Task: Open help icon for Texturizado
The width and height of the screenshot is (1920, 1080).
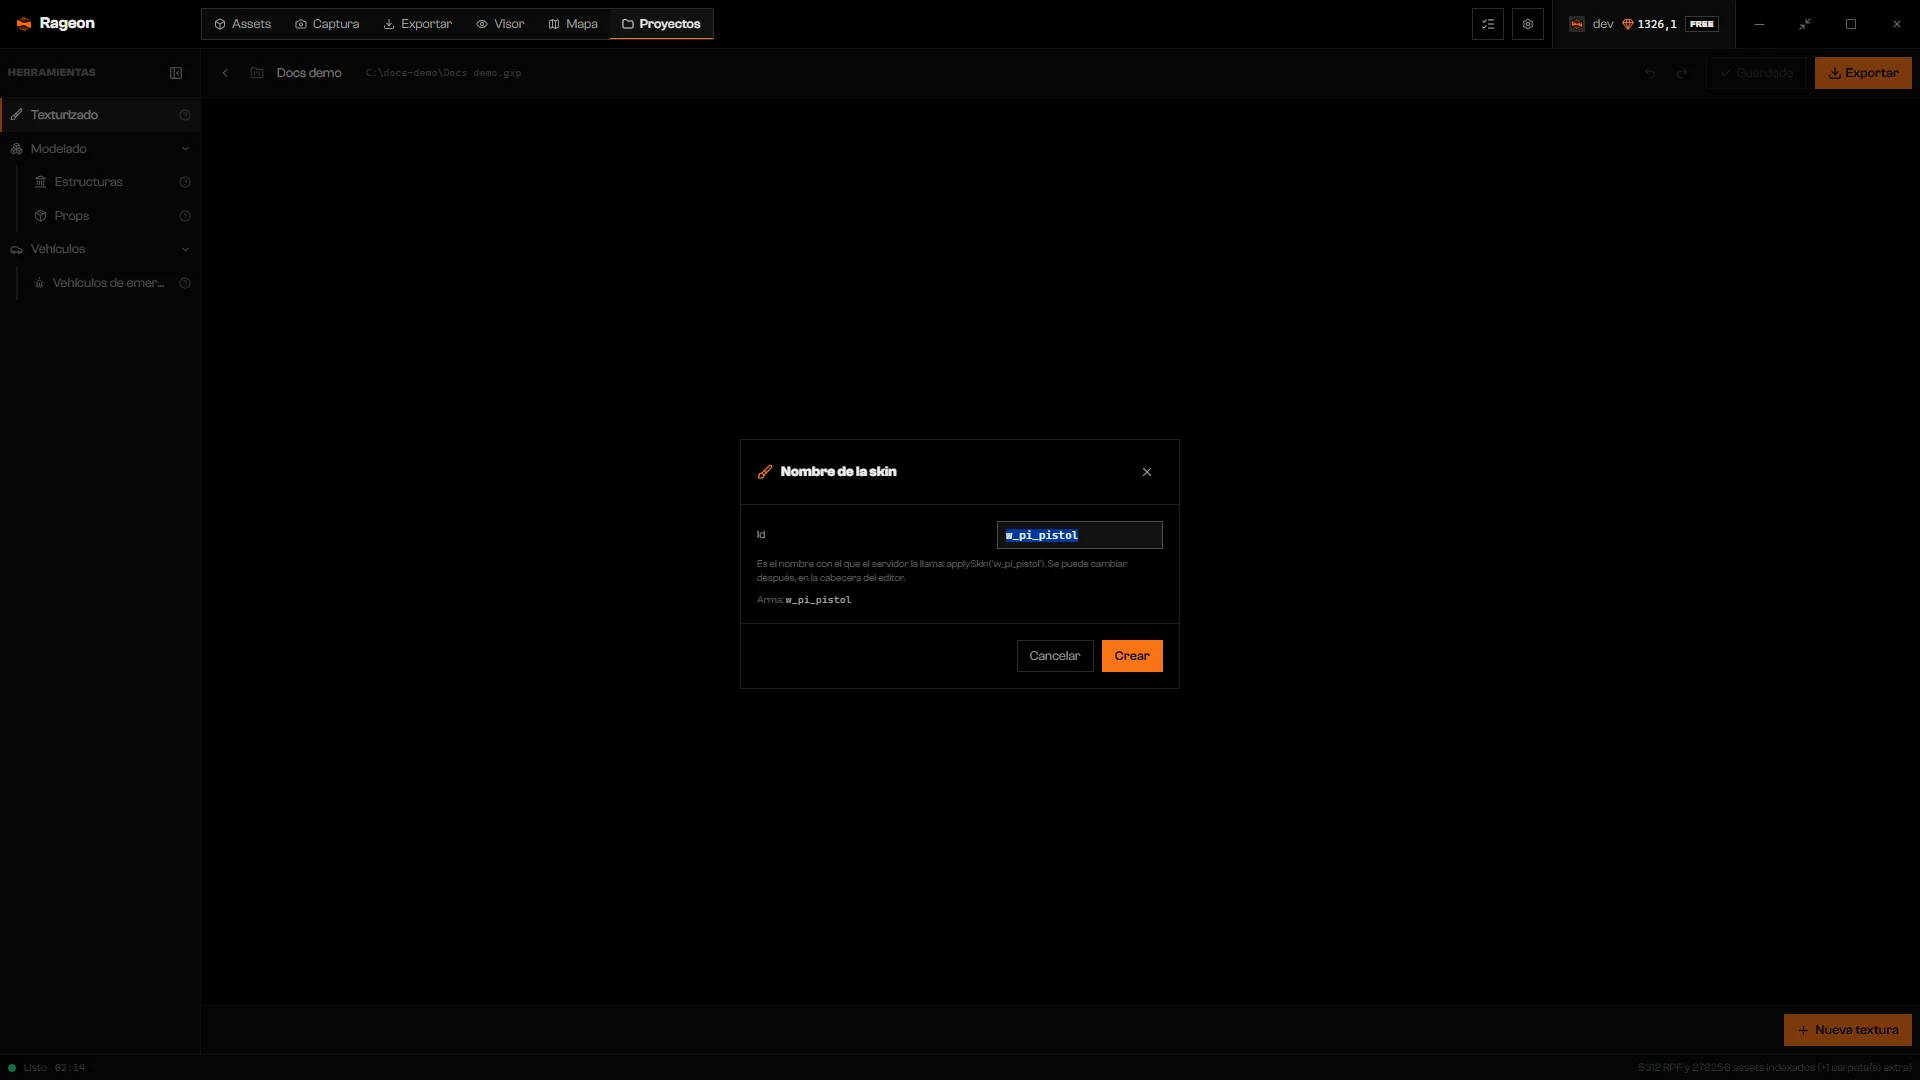Action: point(185,115)
